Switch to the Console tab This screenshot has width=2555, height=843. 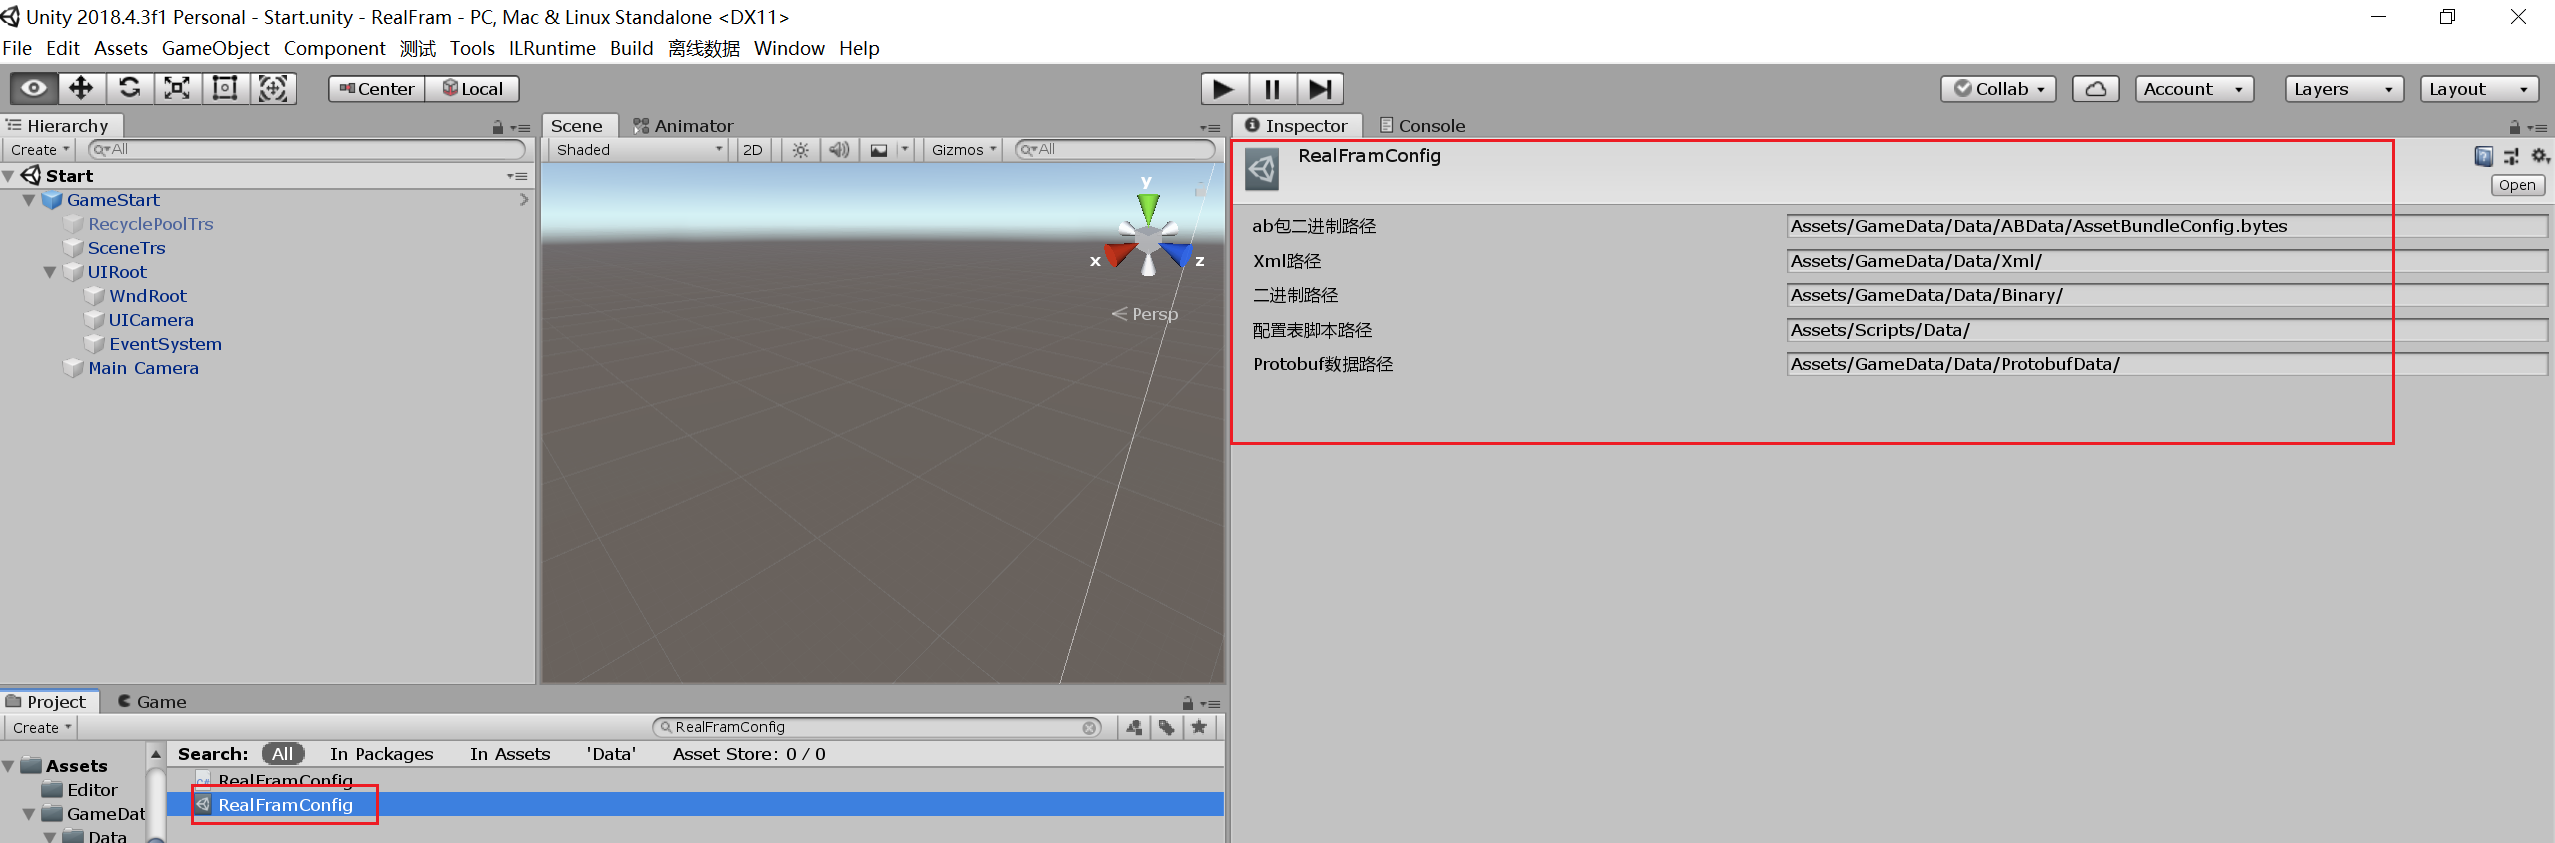point(1422,126)
